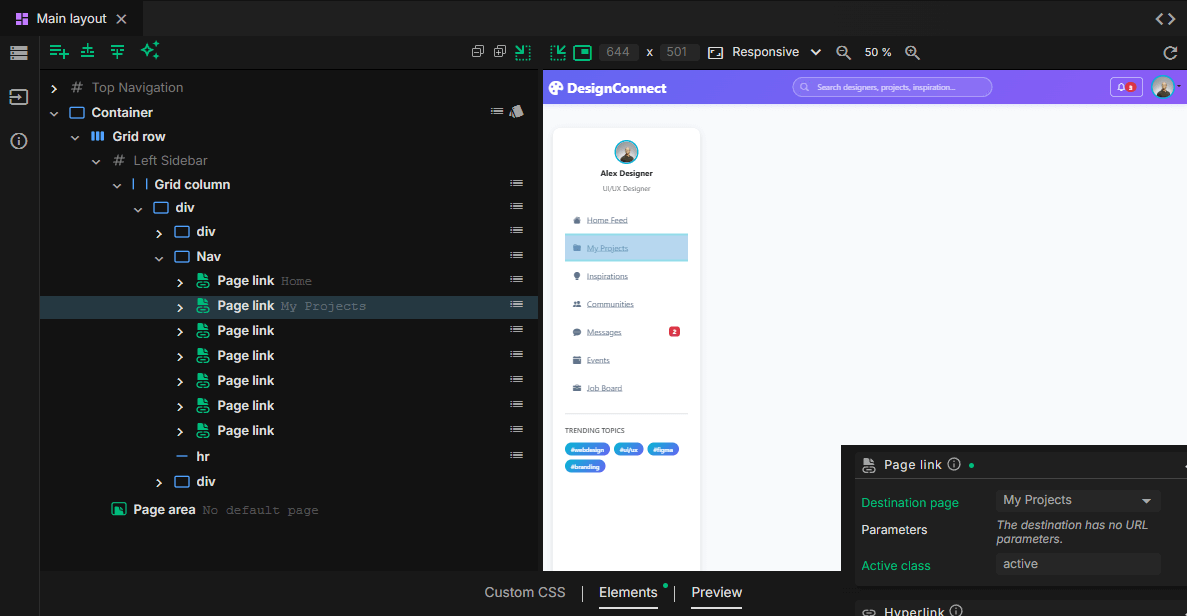The height and width of the screenshot is (616, 1187).
Task: Click the collapse all tree nodes icon
Action: [x=478, y=52]
